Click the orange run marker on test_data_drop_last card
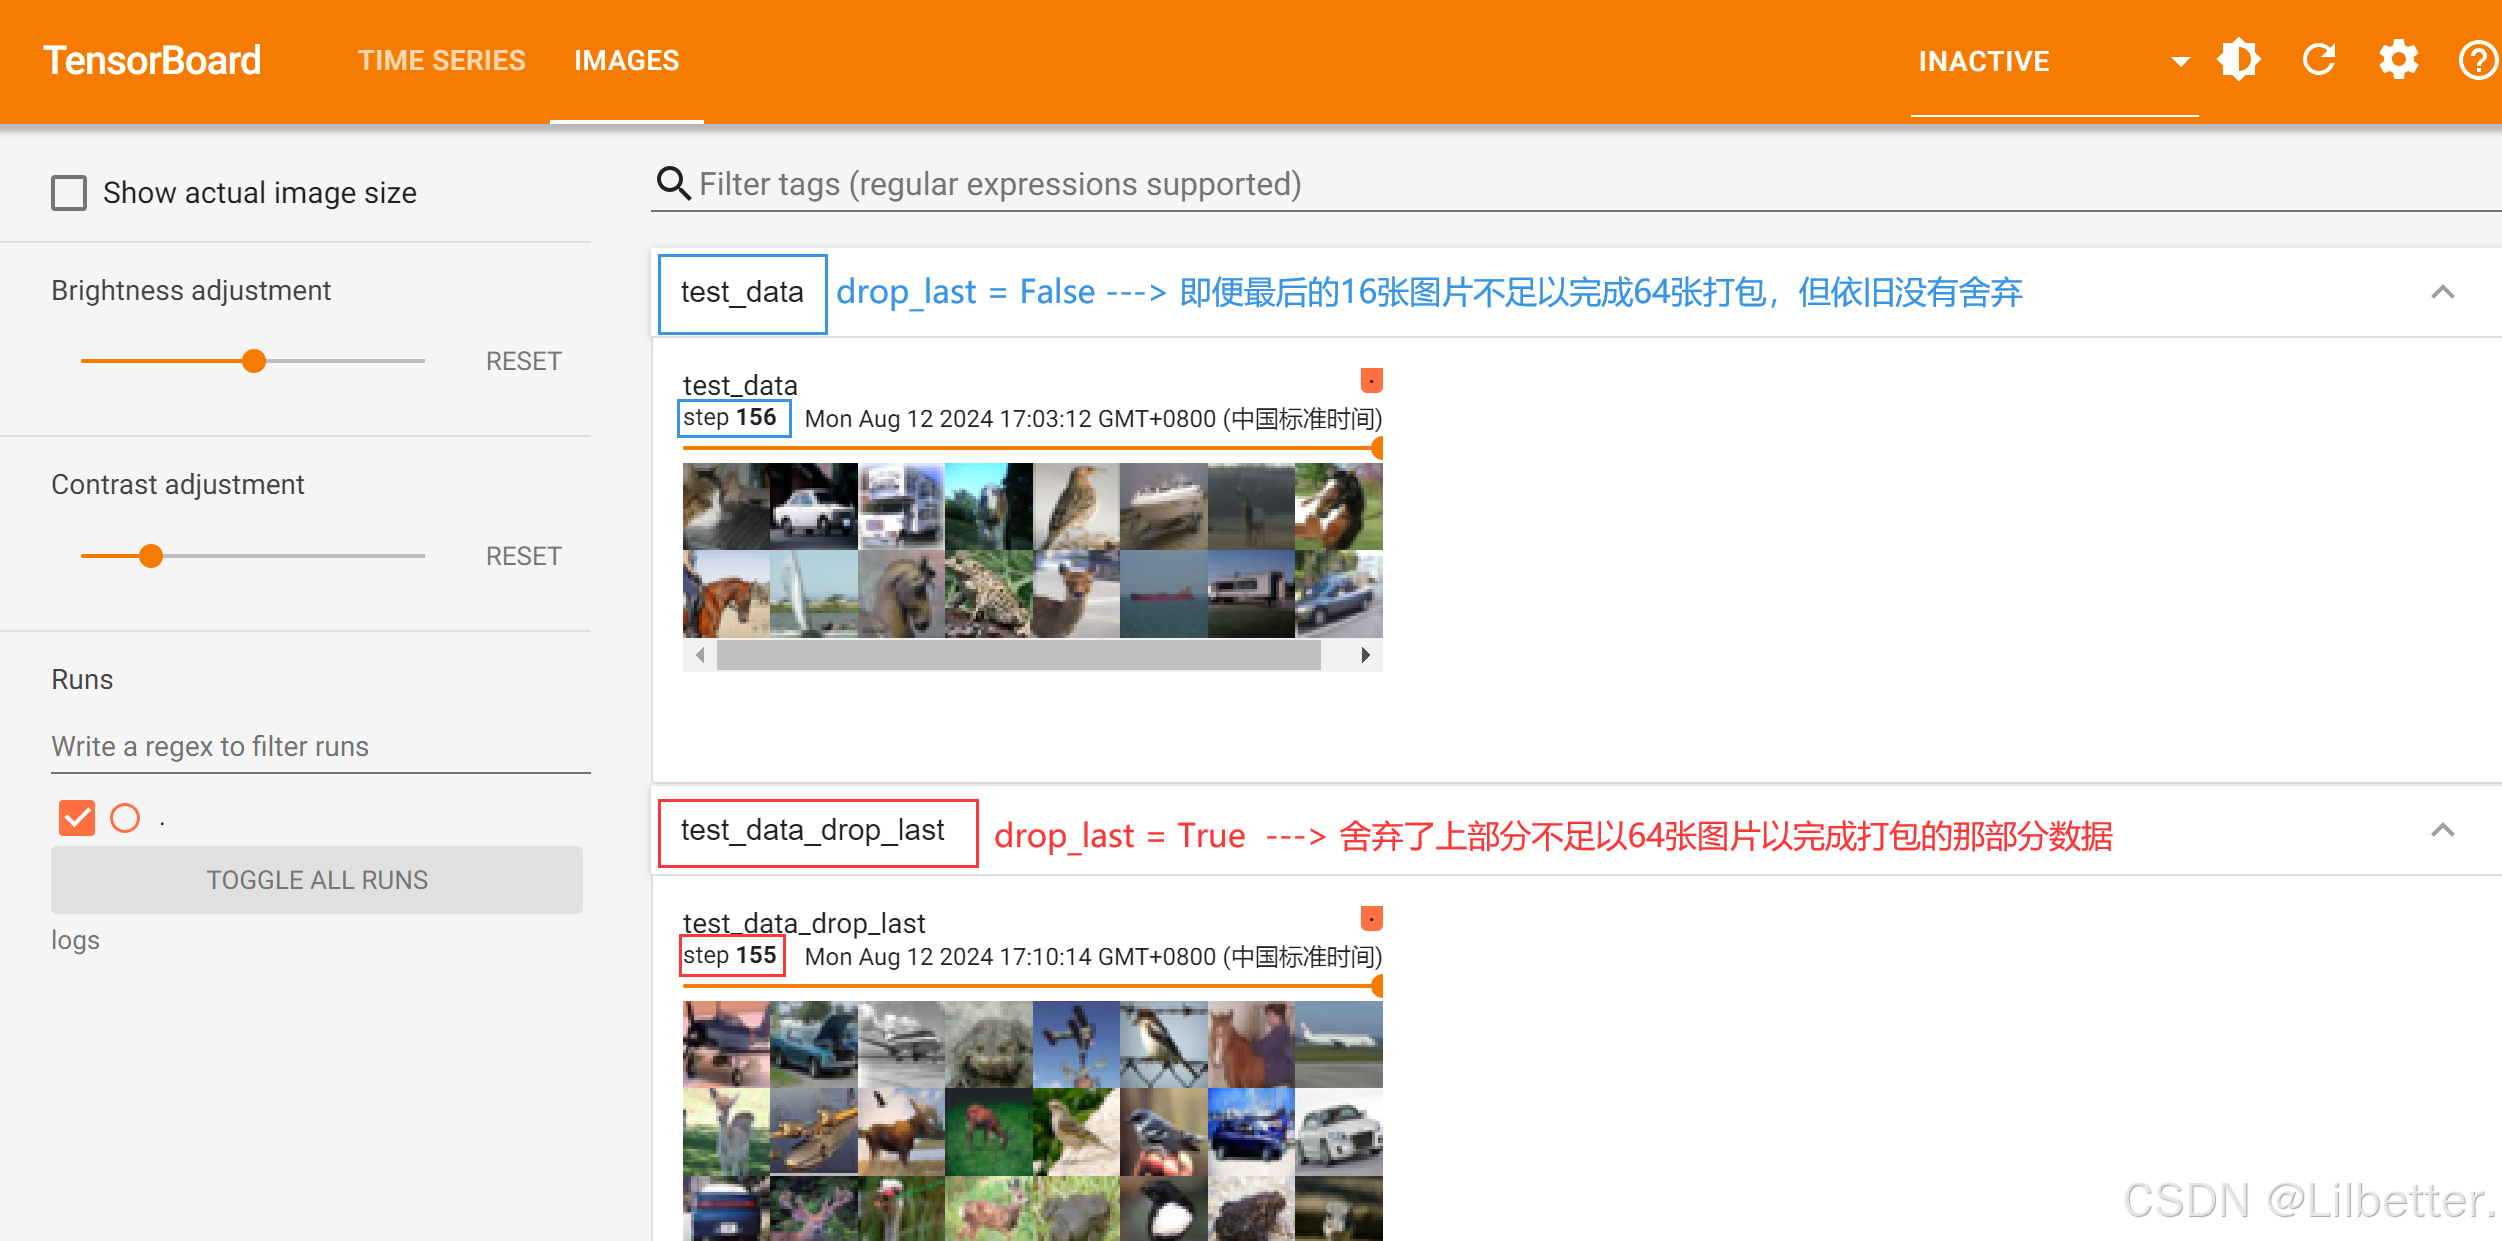2502x1241 pixels. coord(1371,918)
